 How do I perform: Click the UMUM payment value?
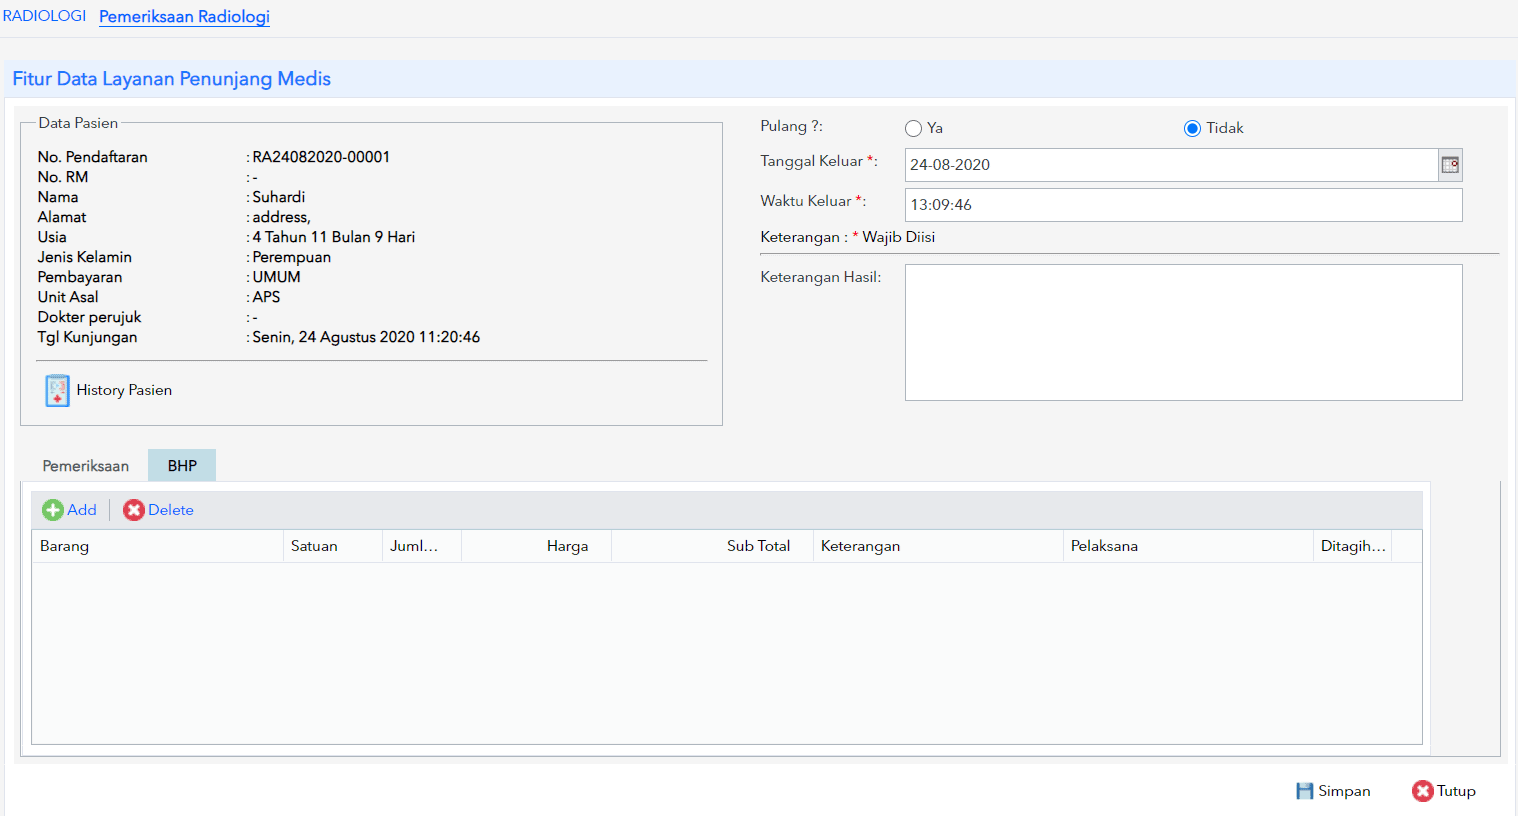pos(276,277)
